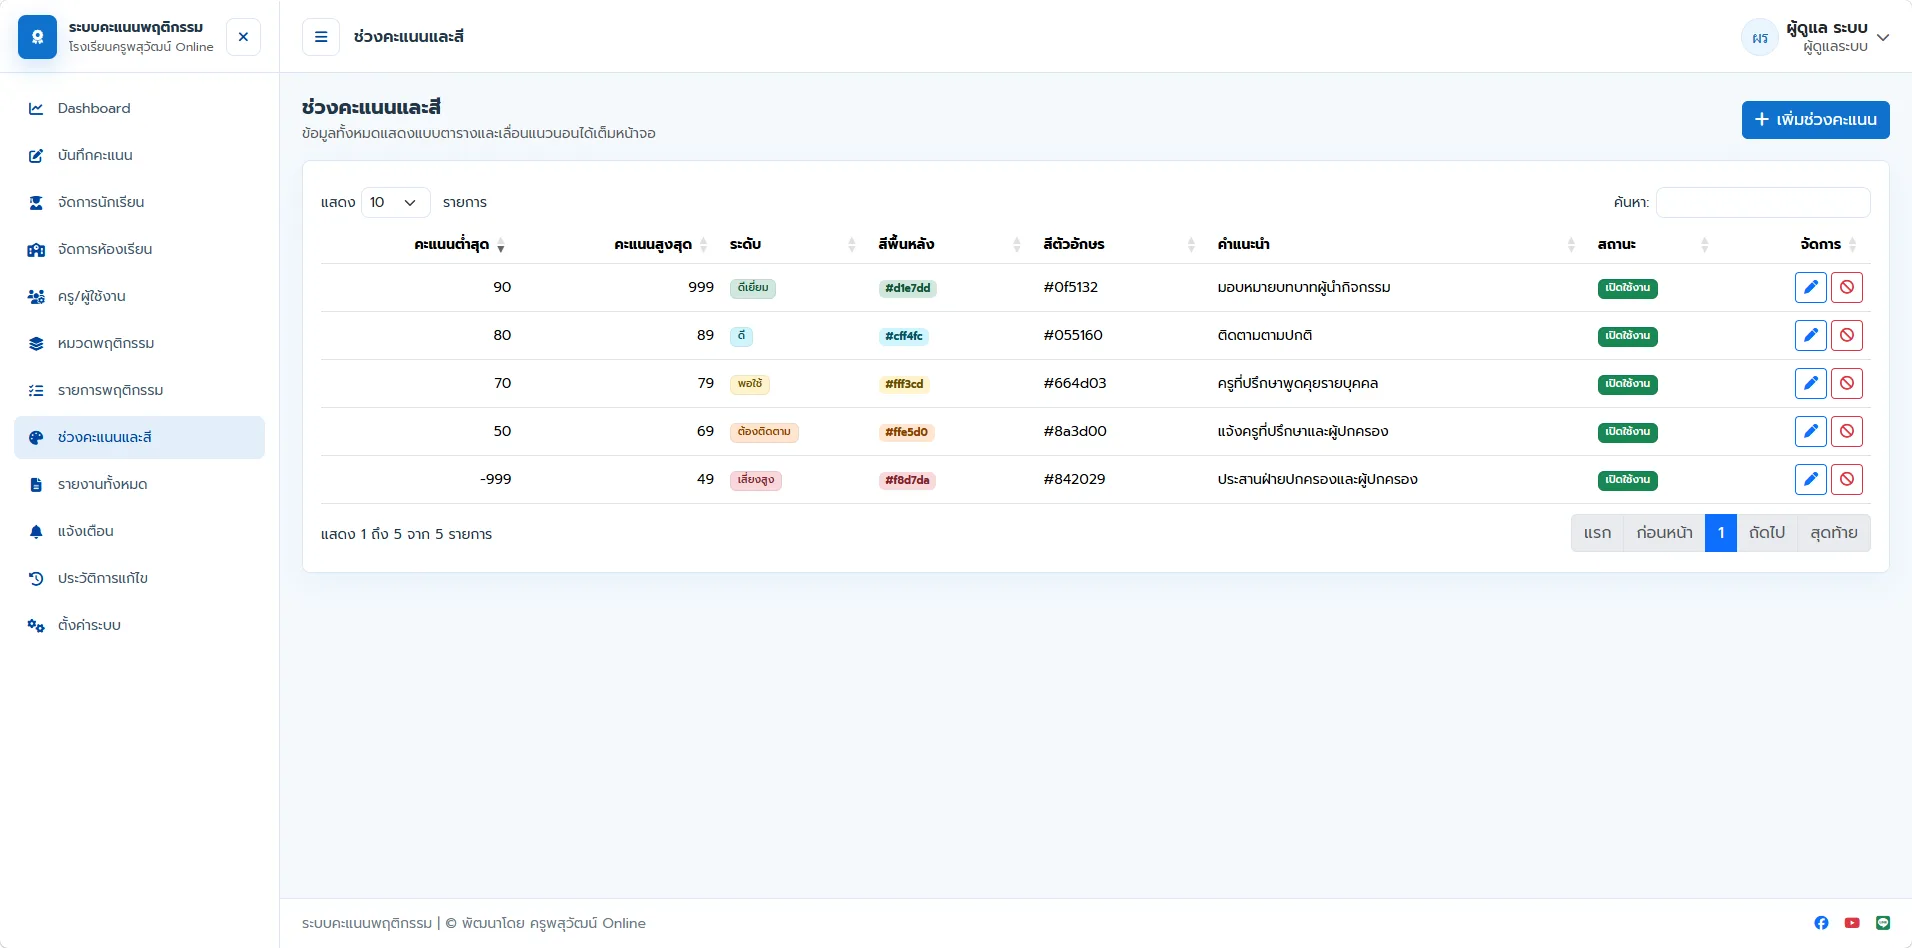Click the #d1e7dd background color badge
The width and height of the screenshot is (1912, 948).
(907, 288)
